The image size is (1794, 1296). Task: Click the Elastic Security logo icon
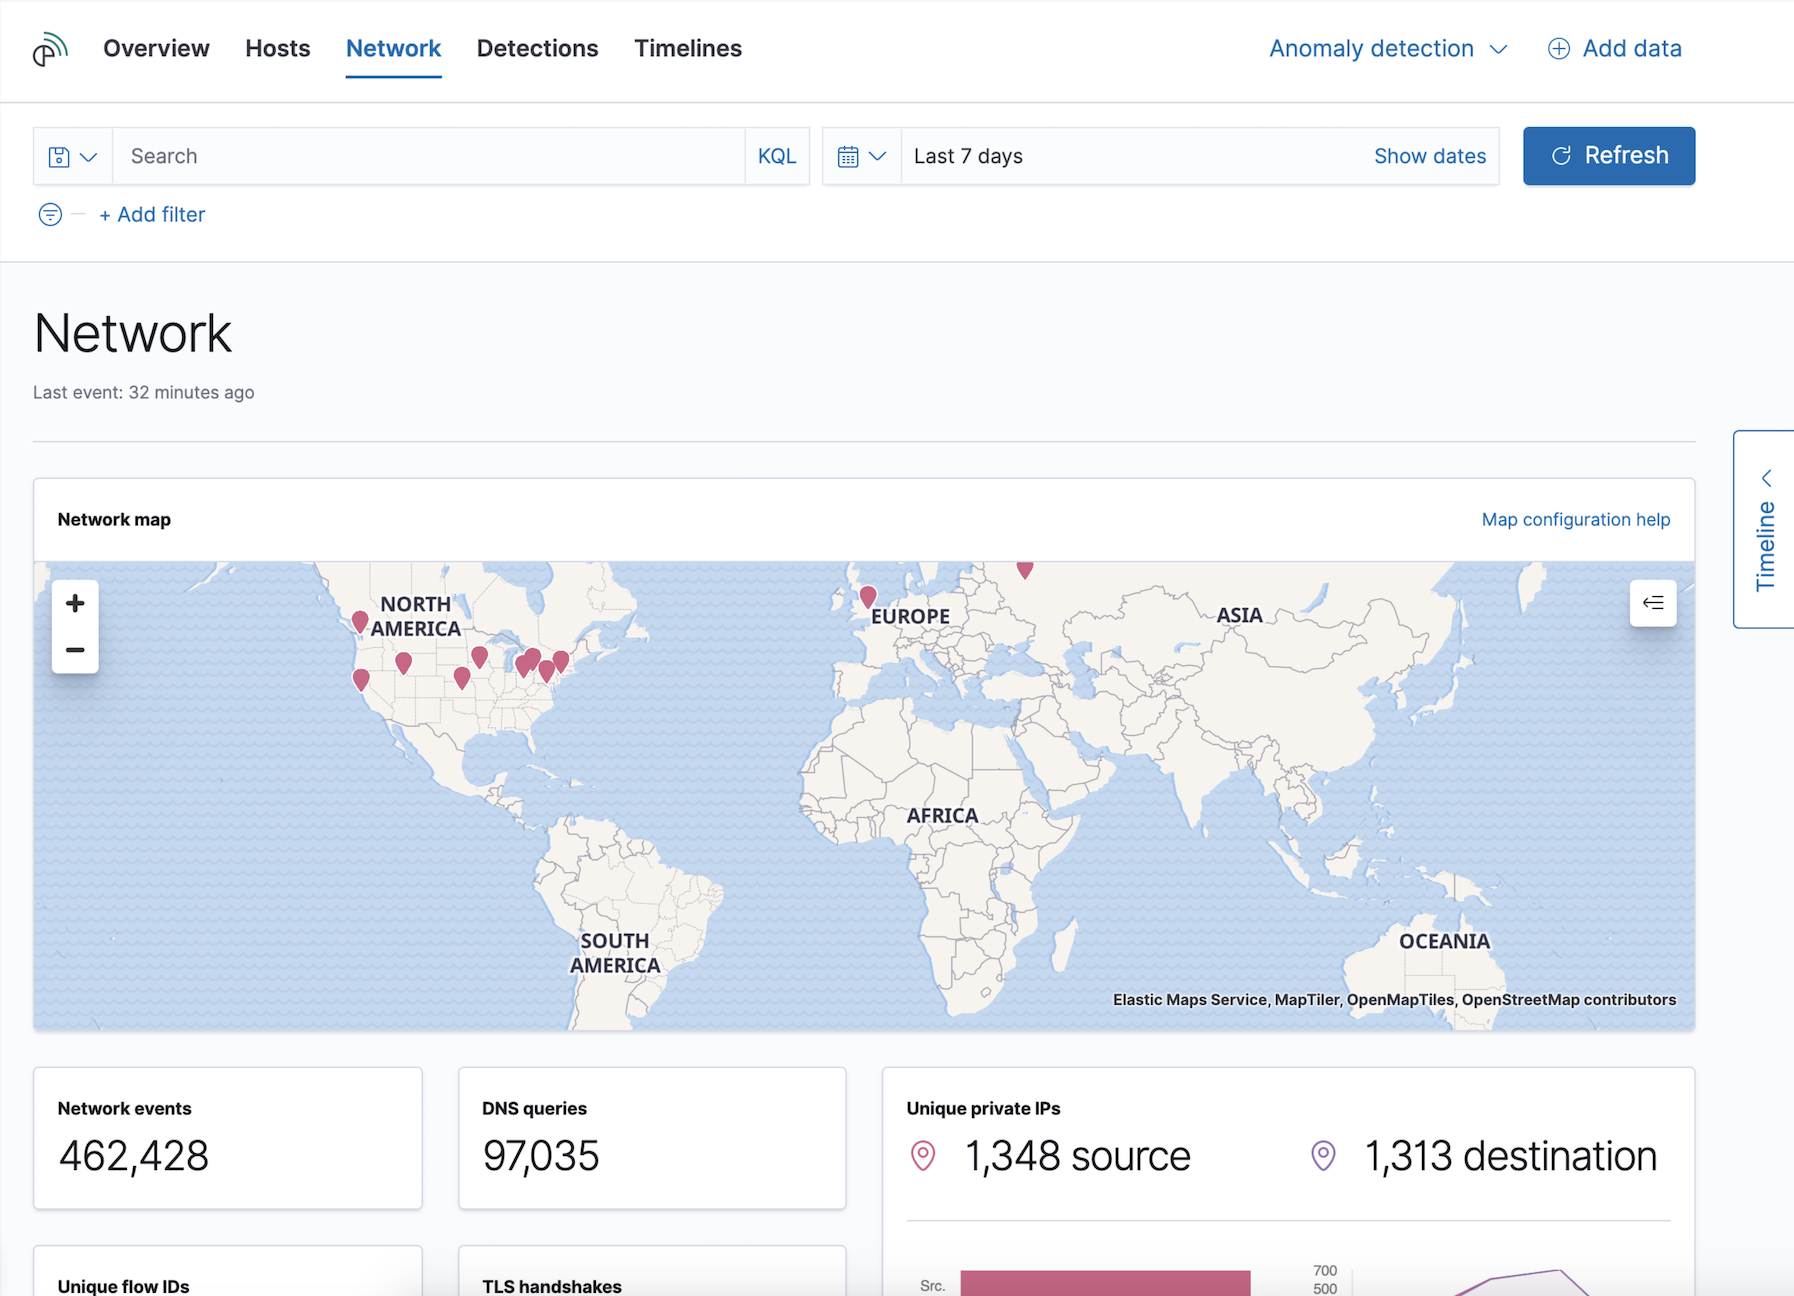50,49
